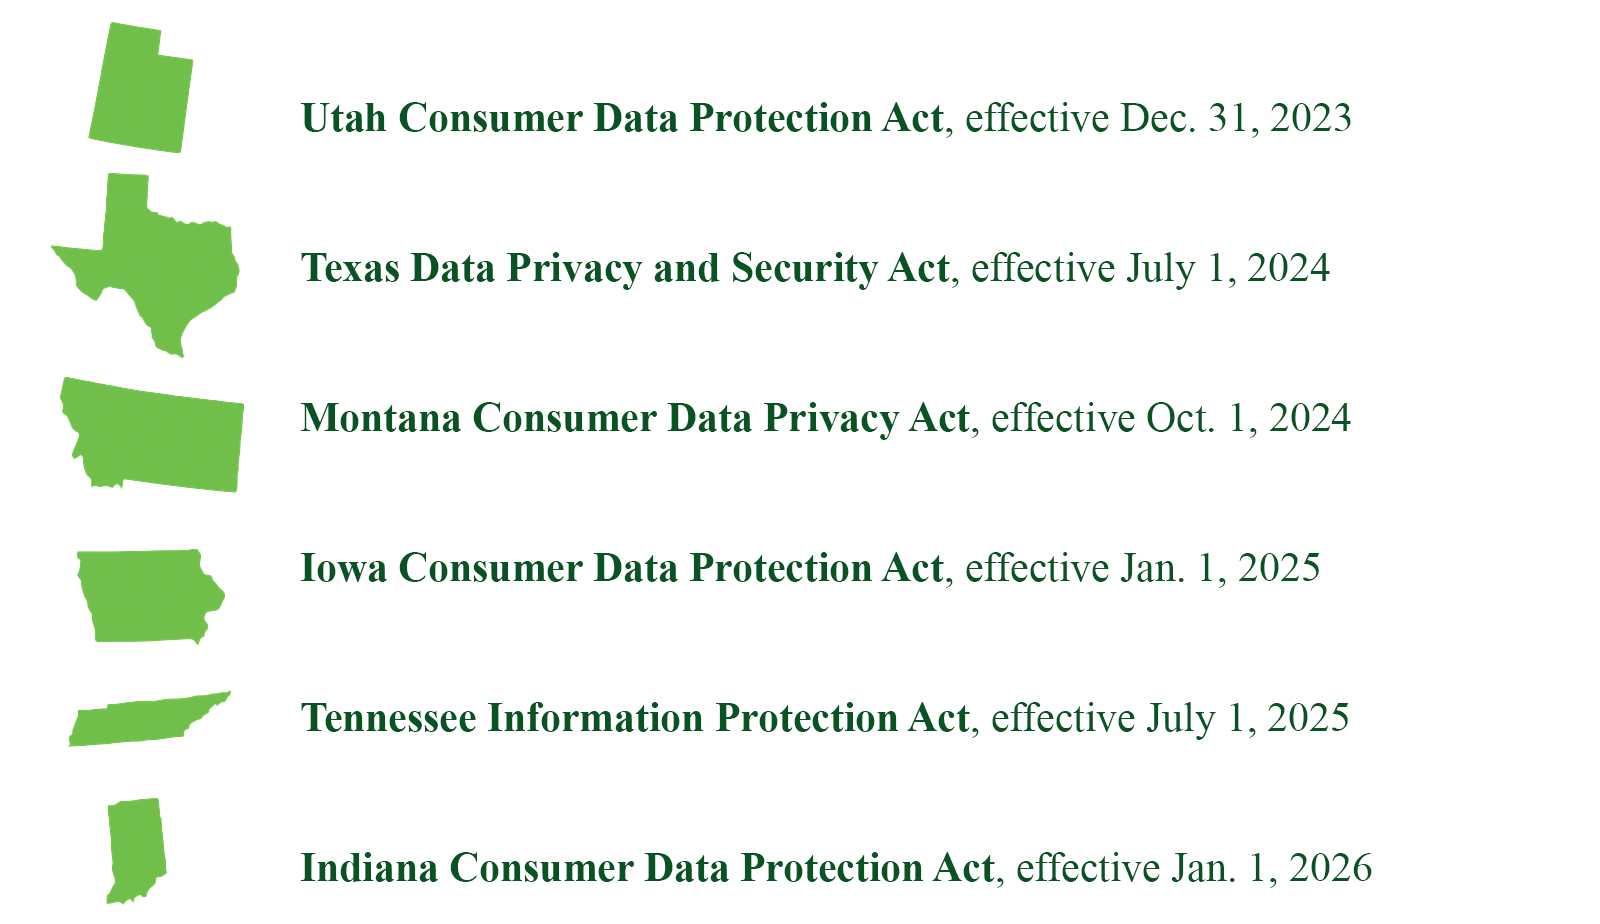This screenshot has width=1600, height=924.
Task: Click the Texas Data Privacy and Security Act title
Action: [x=625, y=268]
